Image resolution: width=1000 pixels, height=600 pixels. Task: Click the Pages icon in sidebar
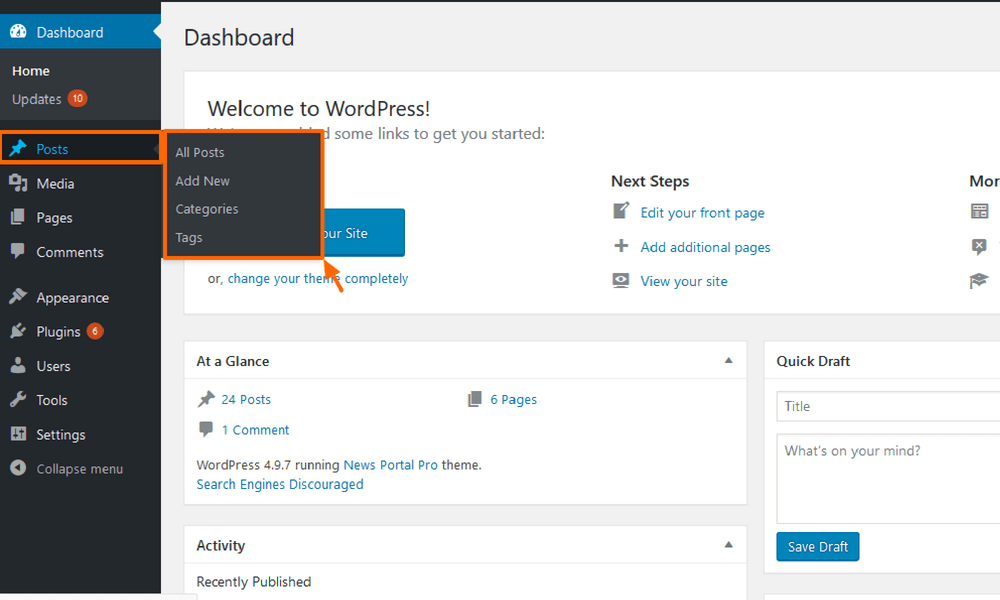[x=18, y=218]
